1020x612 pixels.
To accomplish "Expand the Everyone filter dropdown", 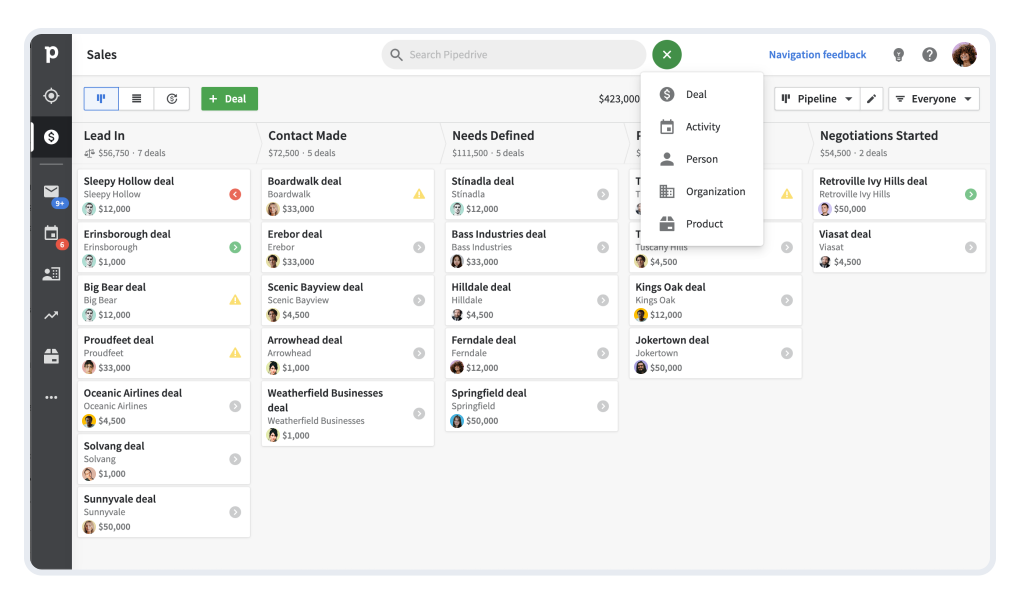I will click(933, 99).
